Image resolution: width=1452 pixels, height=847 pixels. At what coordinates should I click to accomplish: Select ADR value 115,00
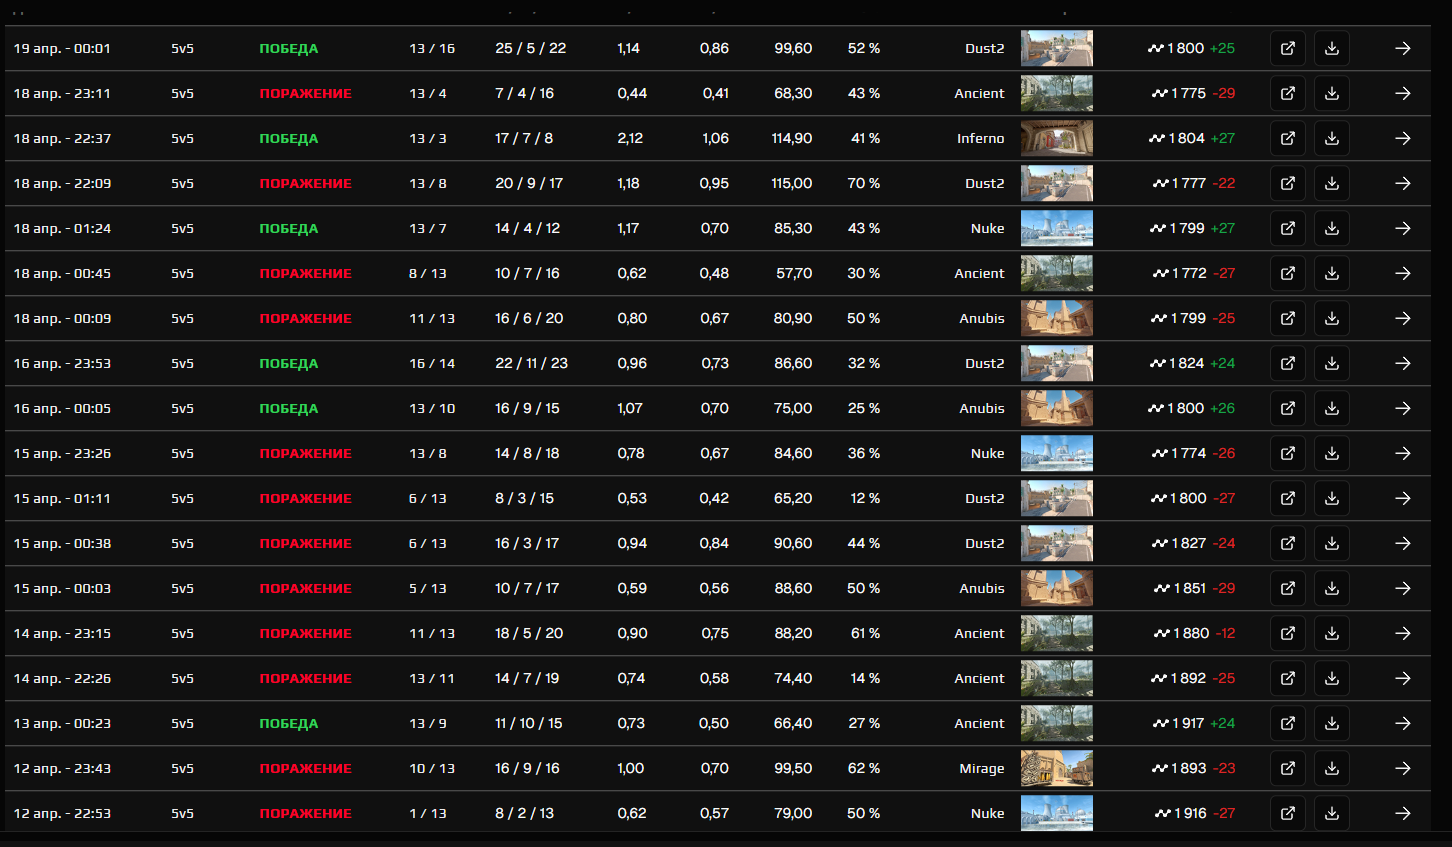792,183
